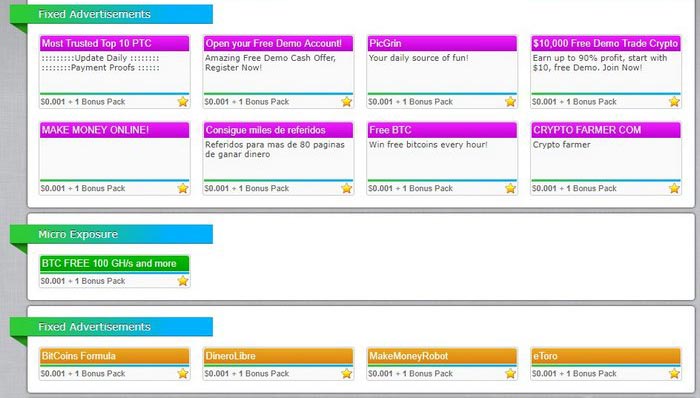Screen dimensions: 700x398
Task: Click the star icon on eToro ad
Action: pyautogui.click(x=674, y=373)
